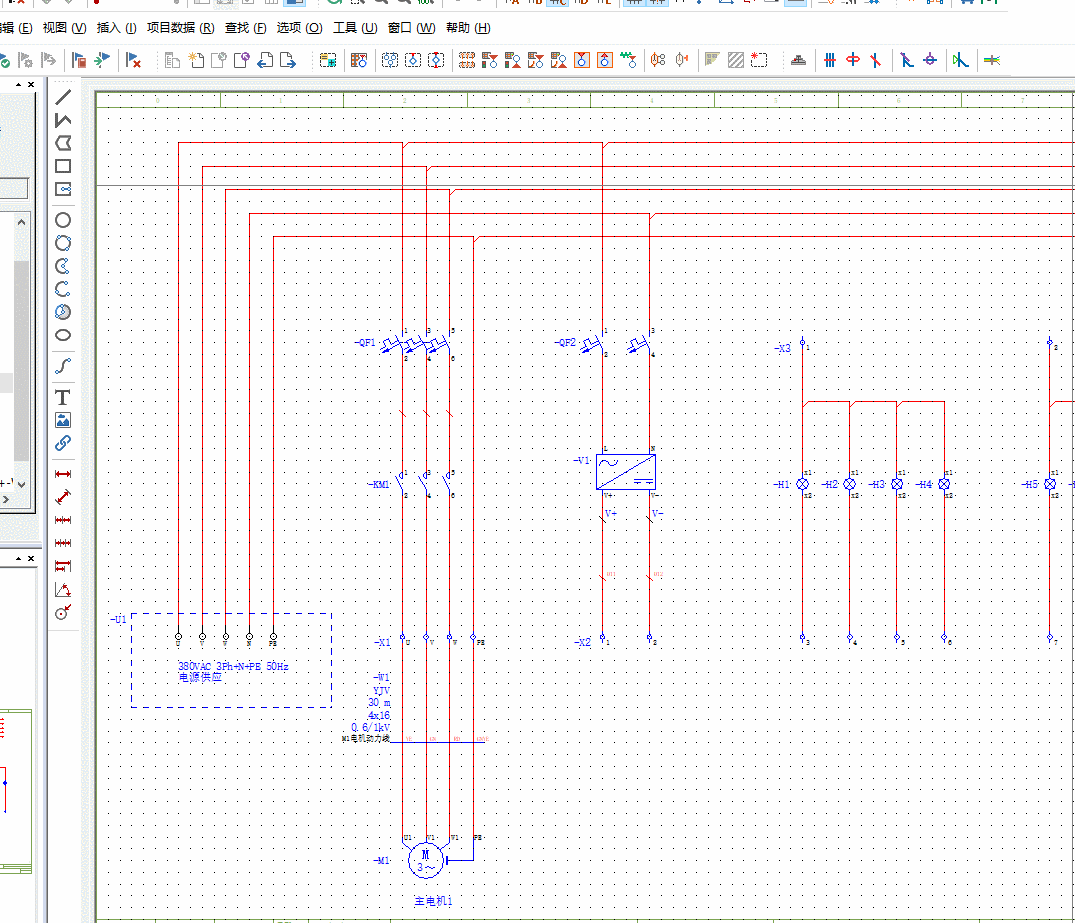
Task: Open the 插入 (I) menu
Action: (117, 28)
